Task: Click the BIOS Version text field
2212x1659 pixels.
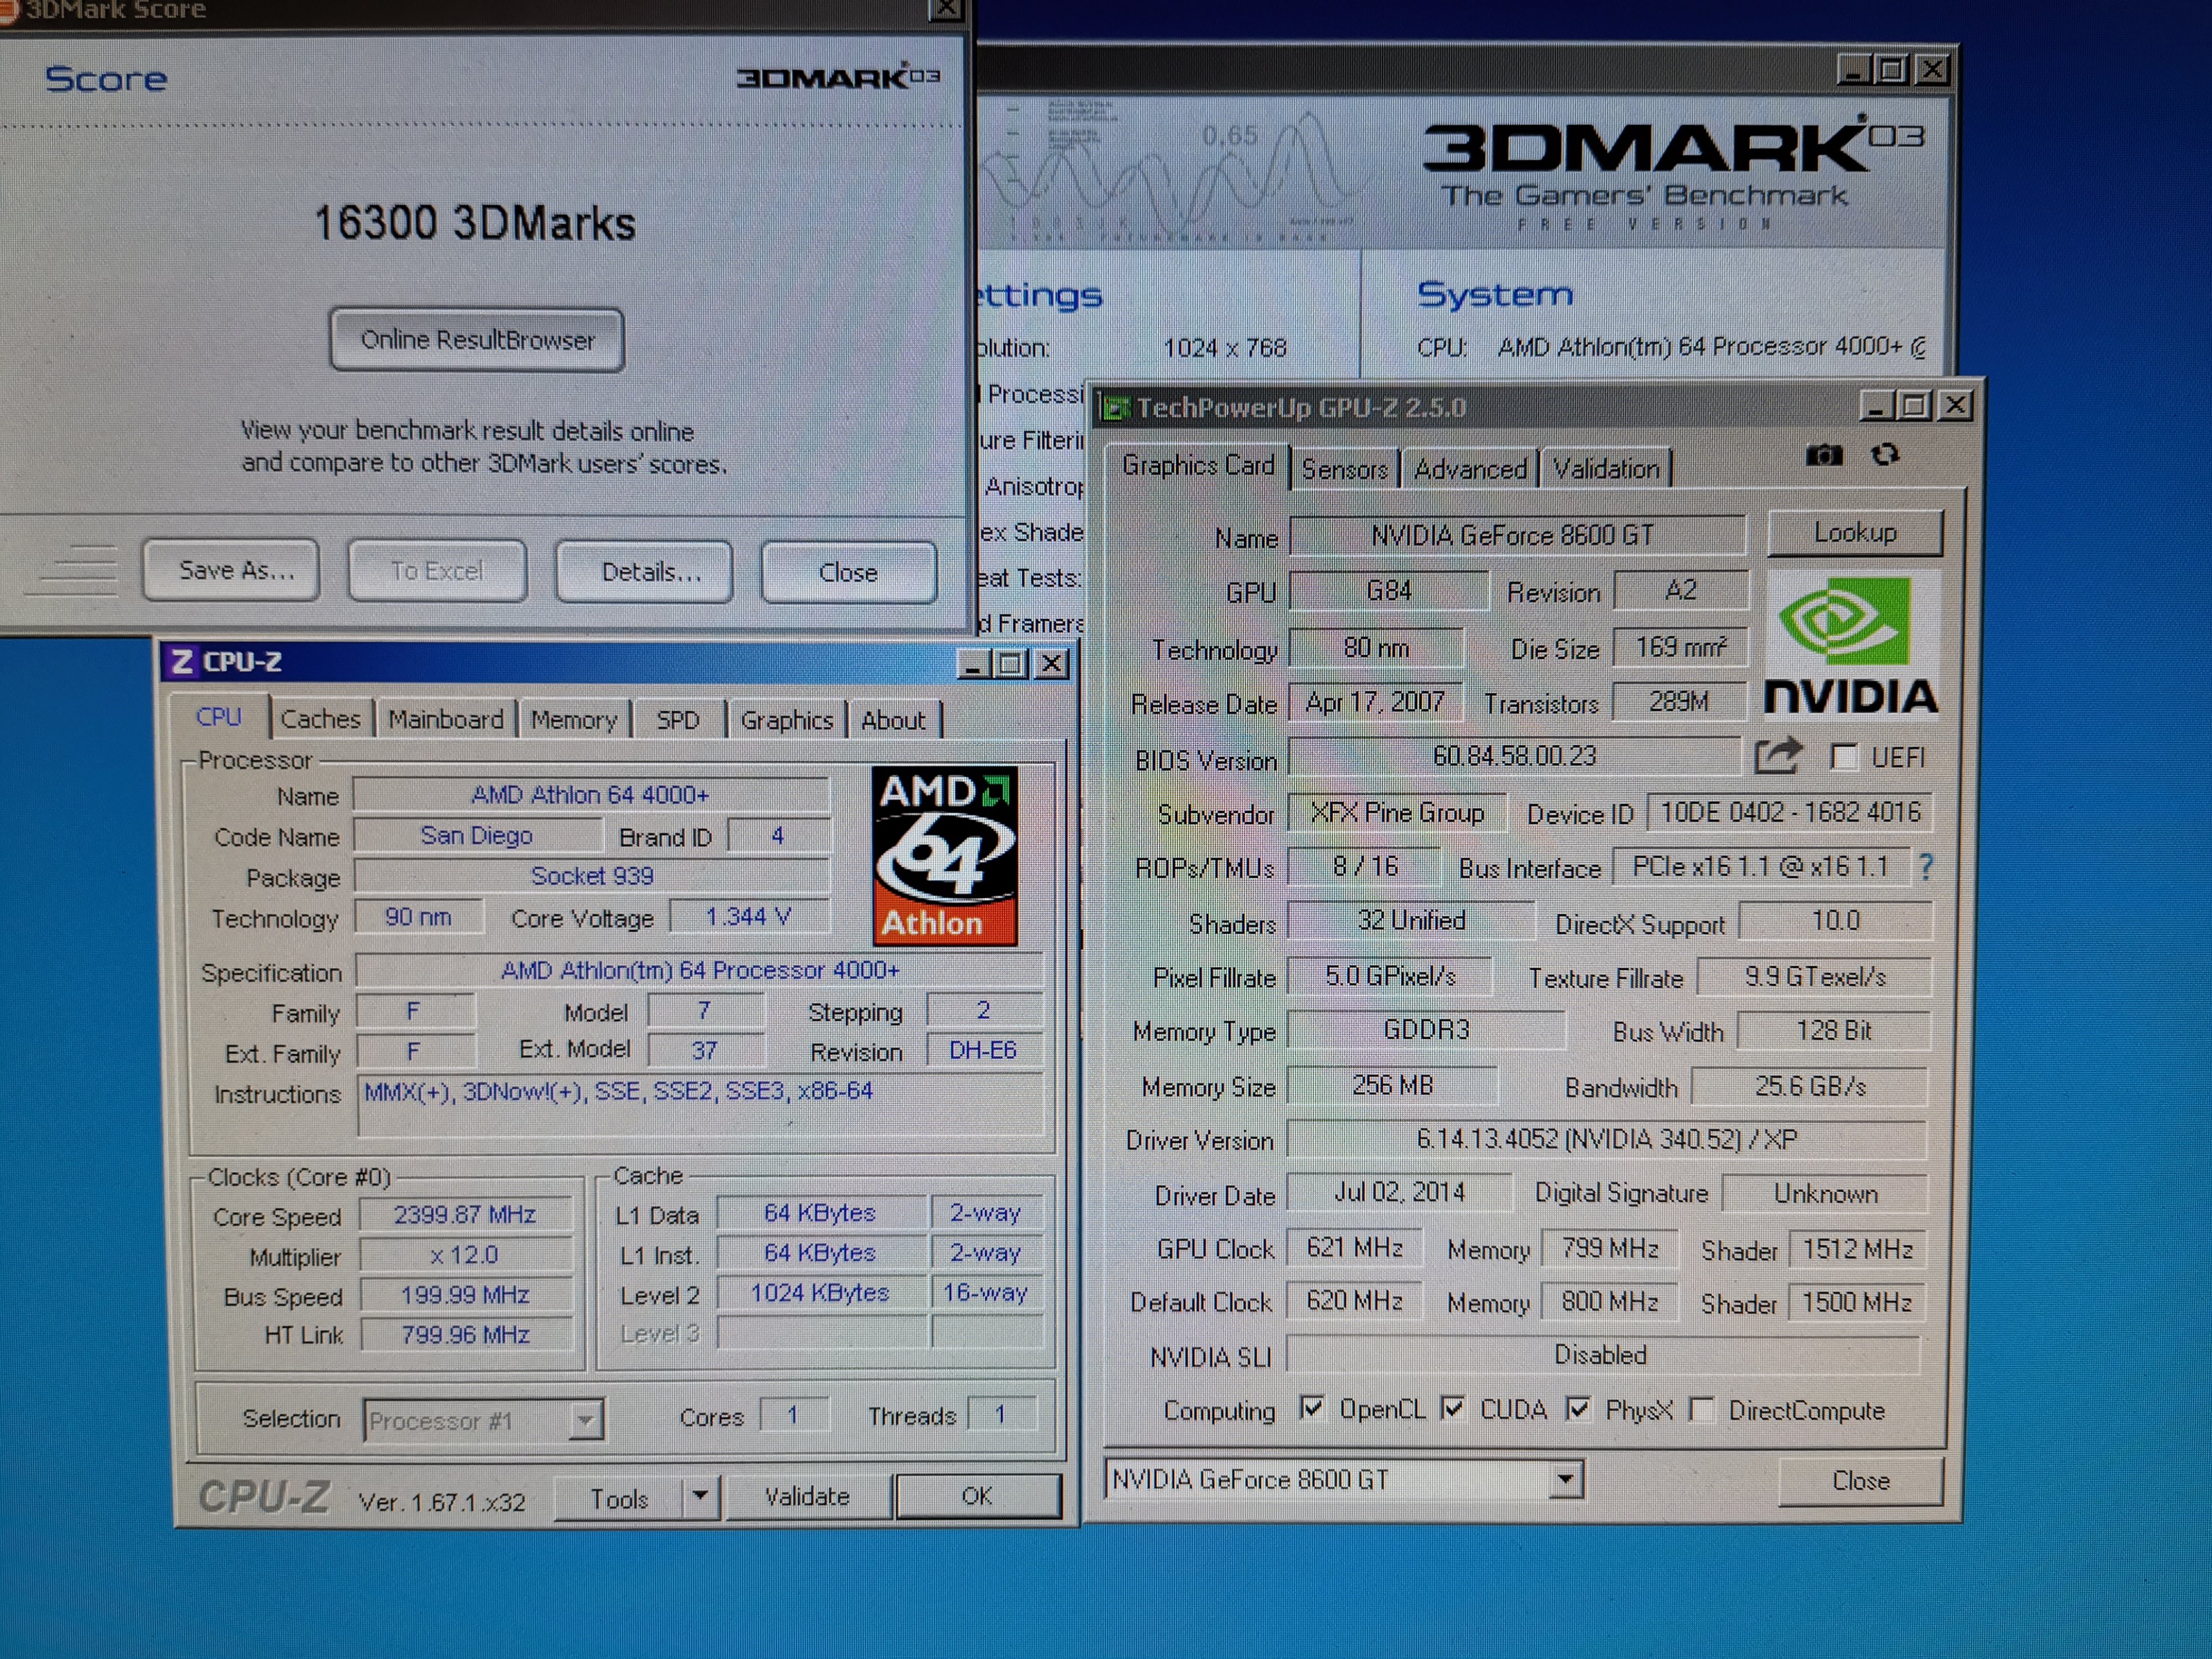Action: point(1514,757)
